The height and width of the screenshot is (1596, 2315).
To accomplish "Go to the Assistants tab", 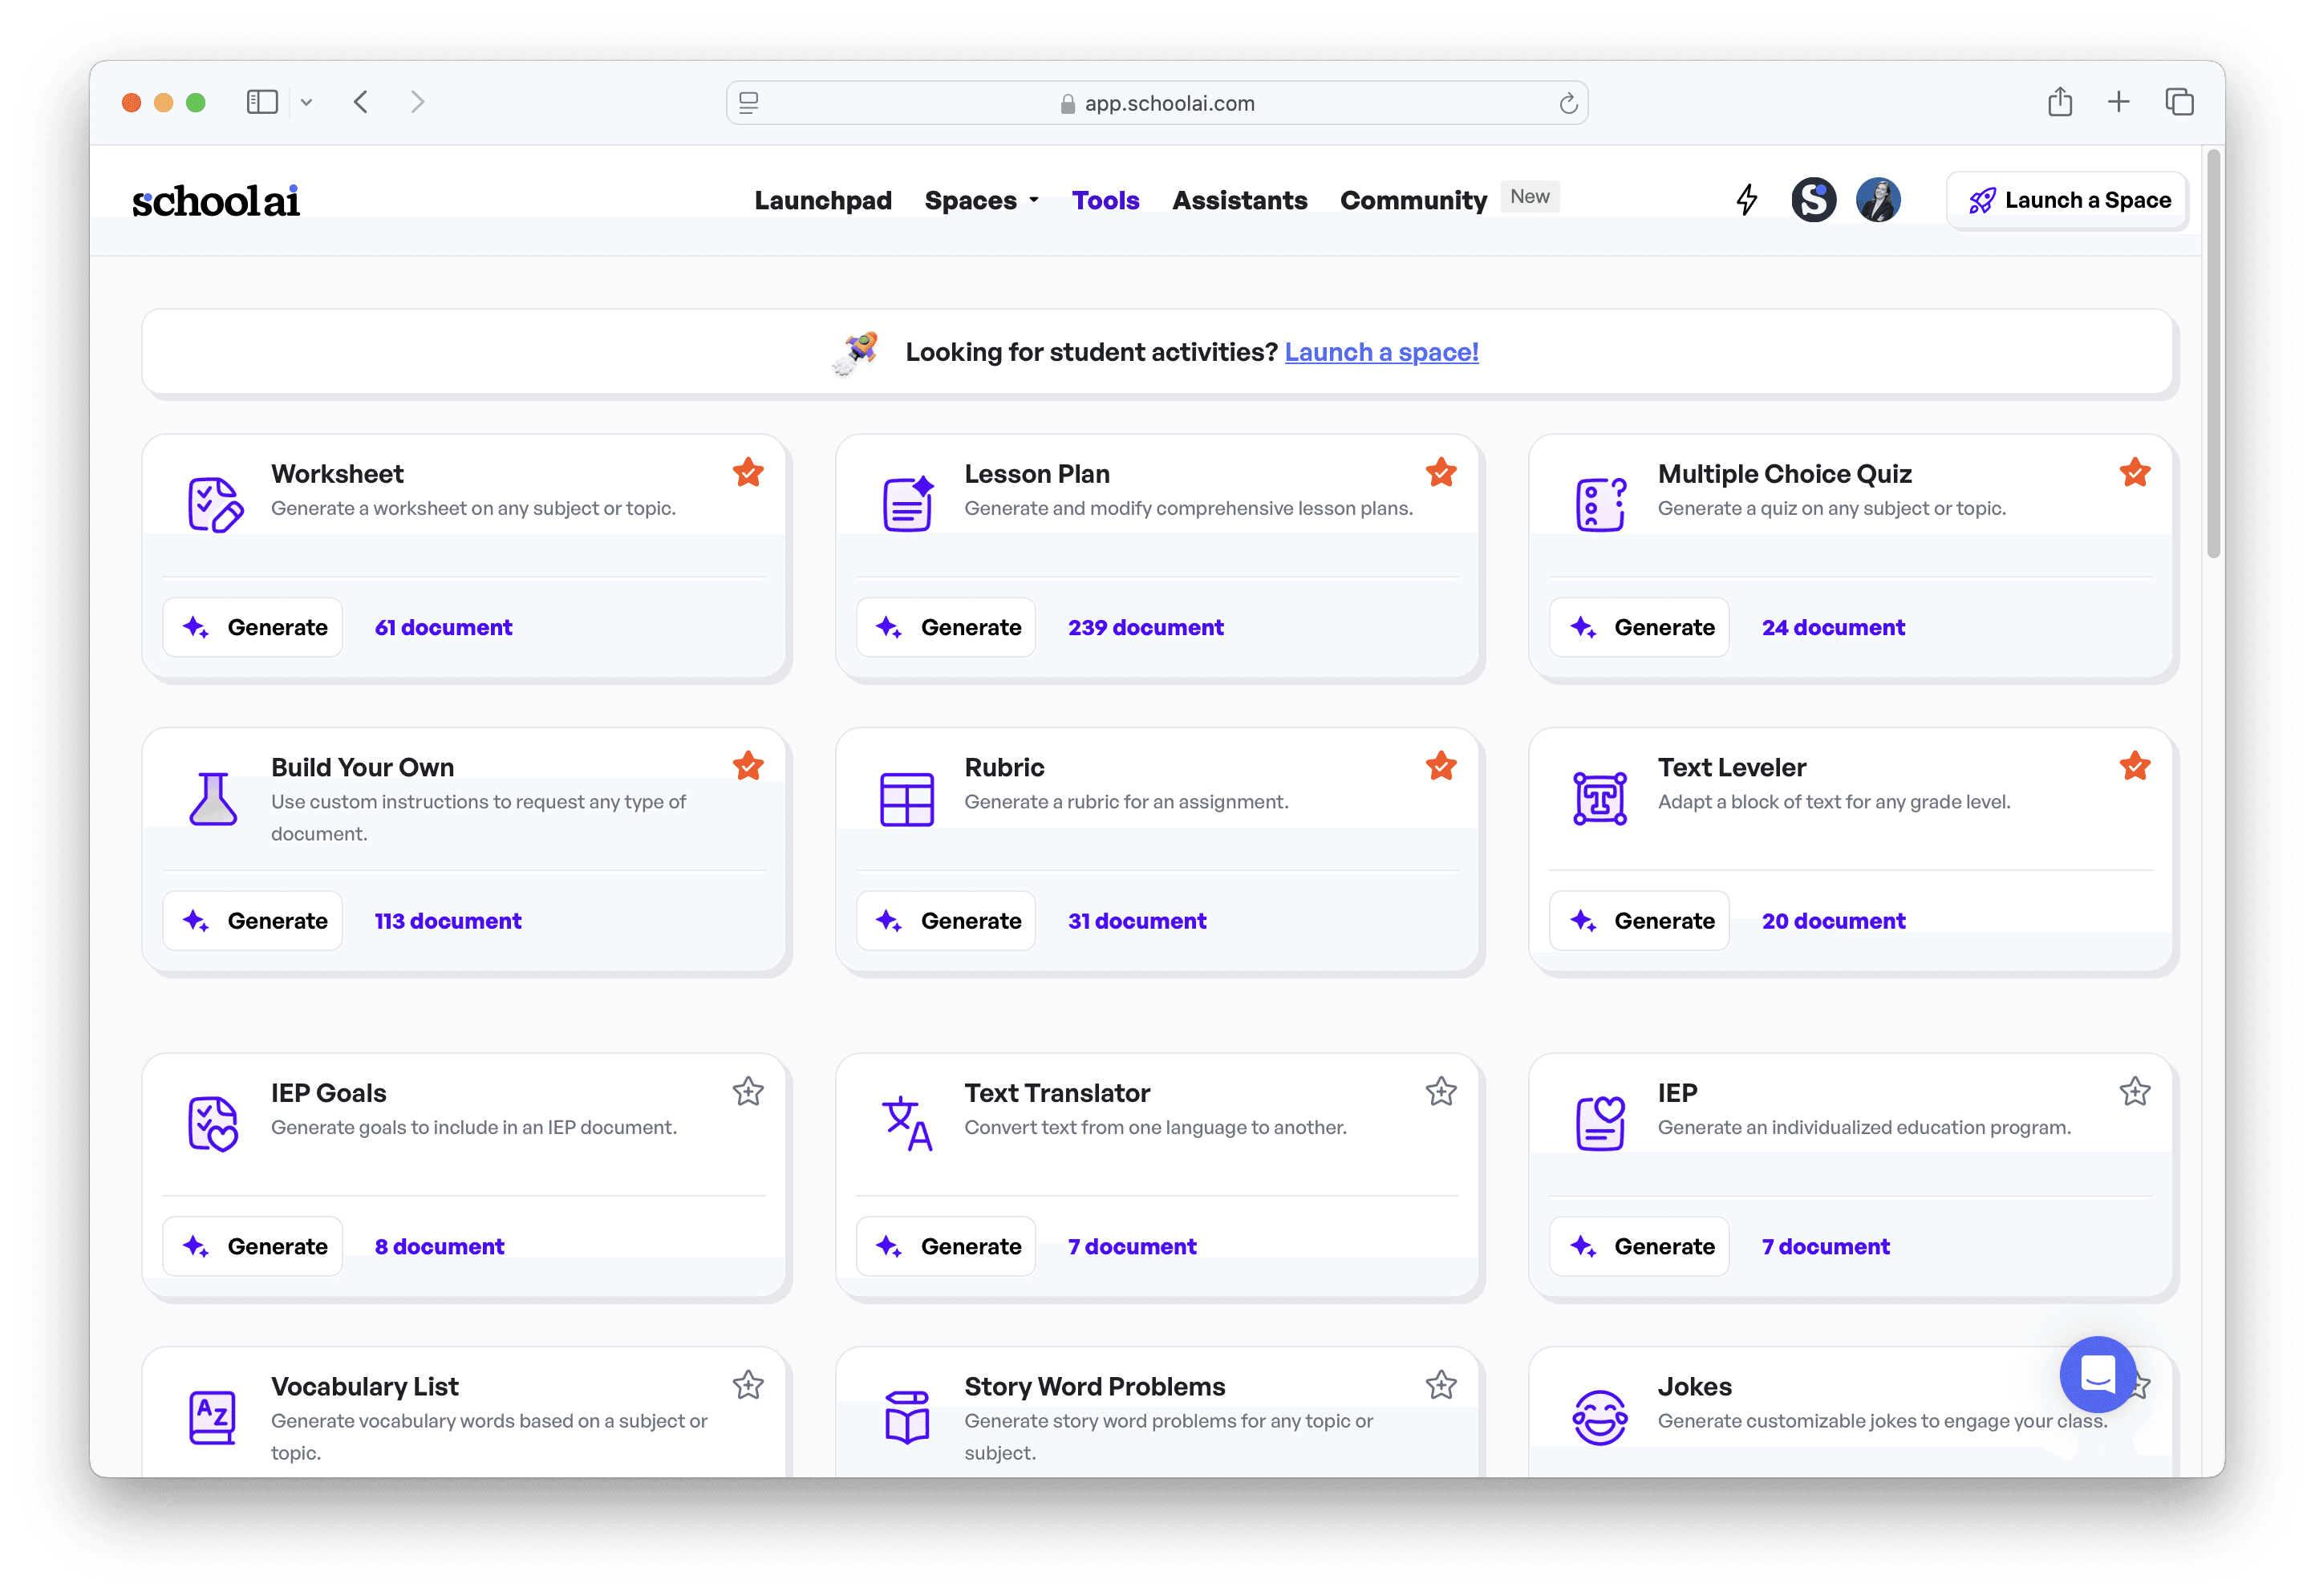I will (1239, 200).
